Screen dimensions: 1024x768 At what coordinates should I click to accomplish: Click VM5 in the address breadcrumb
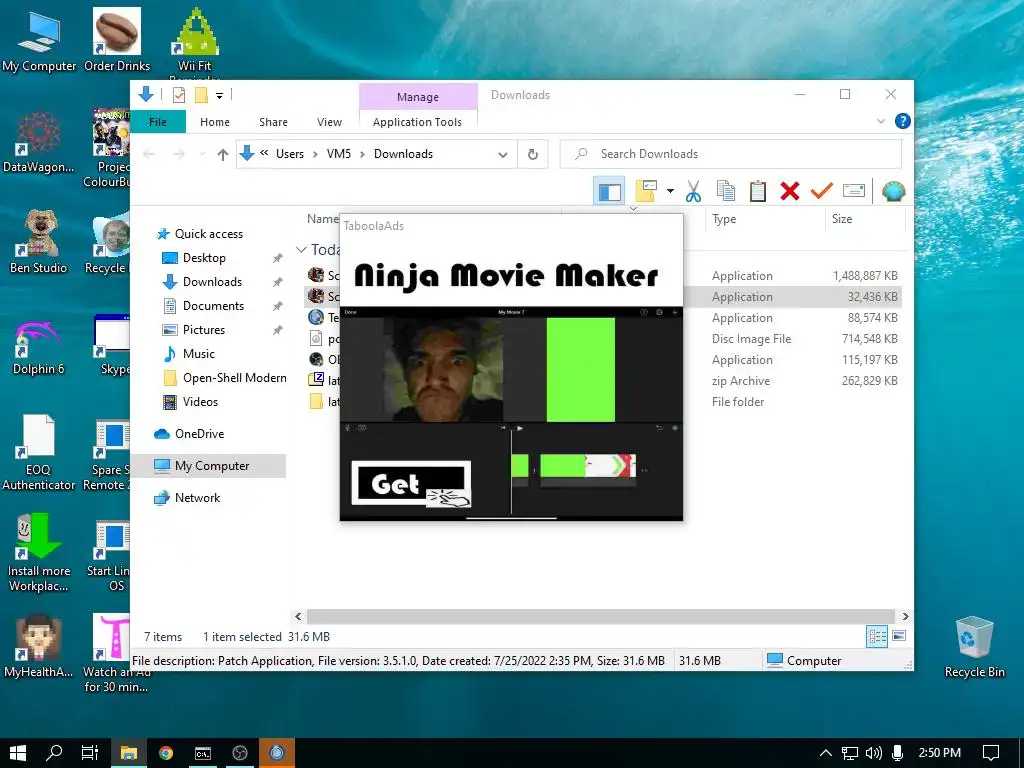coord(339,154)
